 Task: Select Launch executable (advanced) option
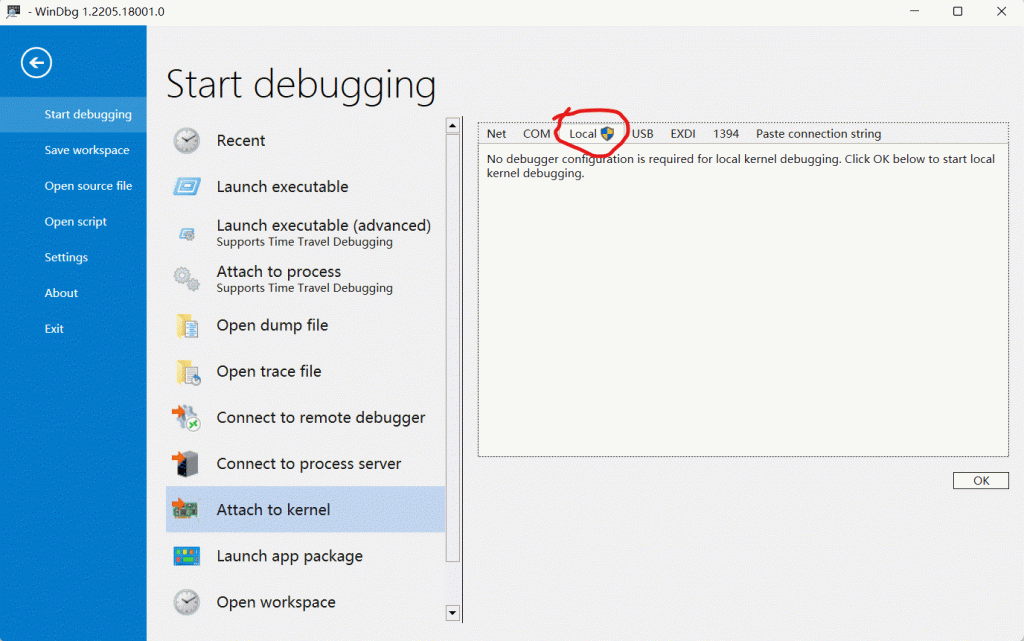tap(323, 232)
